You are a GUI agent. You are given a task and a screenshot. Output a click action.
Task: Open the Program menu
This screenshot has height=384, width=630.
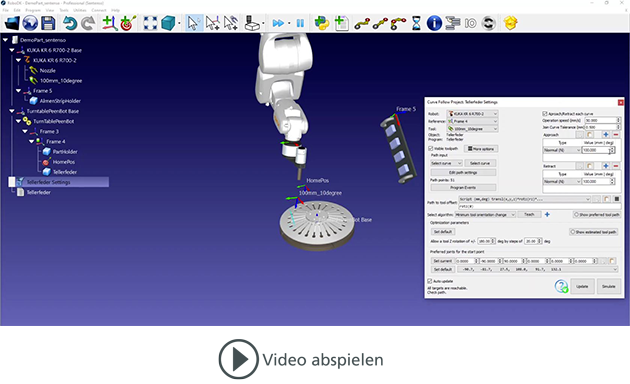tap(33, 10)
